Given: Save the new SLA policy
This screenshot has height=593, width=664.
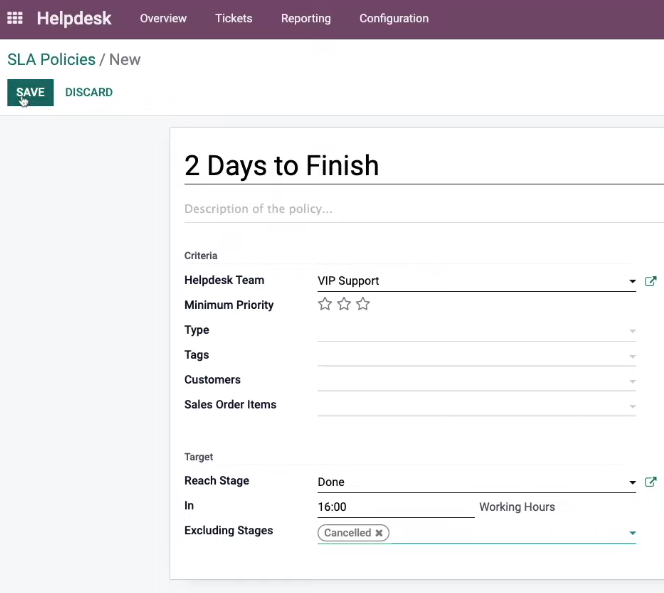Looking at the screenshot, I should click(x=30, y=92).
